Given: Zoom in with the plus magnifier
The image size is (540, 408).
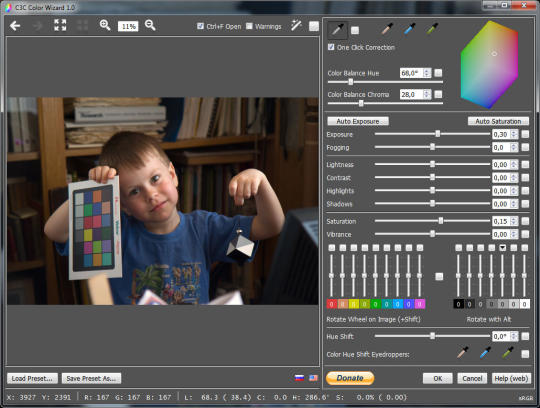Looking at the screenshot, I should (105, 25).
